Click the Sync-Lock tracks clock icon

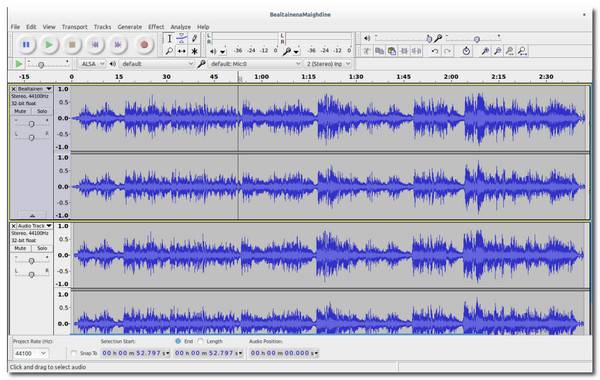click(466, 51)
